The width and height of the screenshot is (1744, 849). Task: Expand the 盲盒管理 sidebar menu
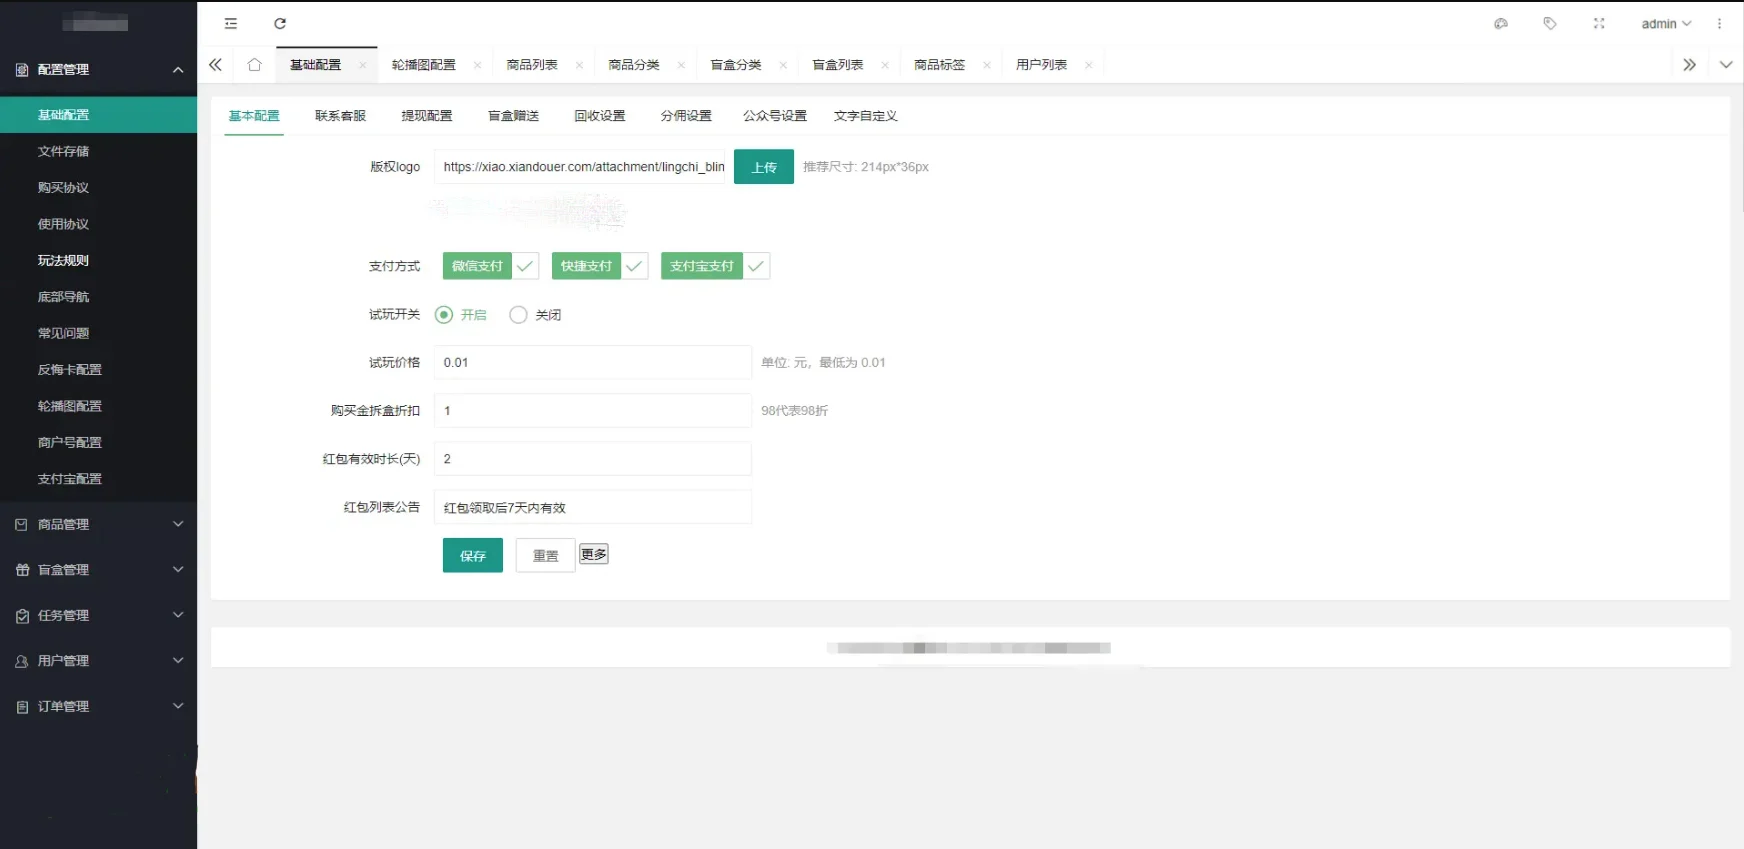pyautogui.click(x=98, y=570)
